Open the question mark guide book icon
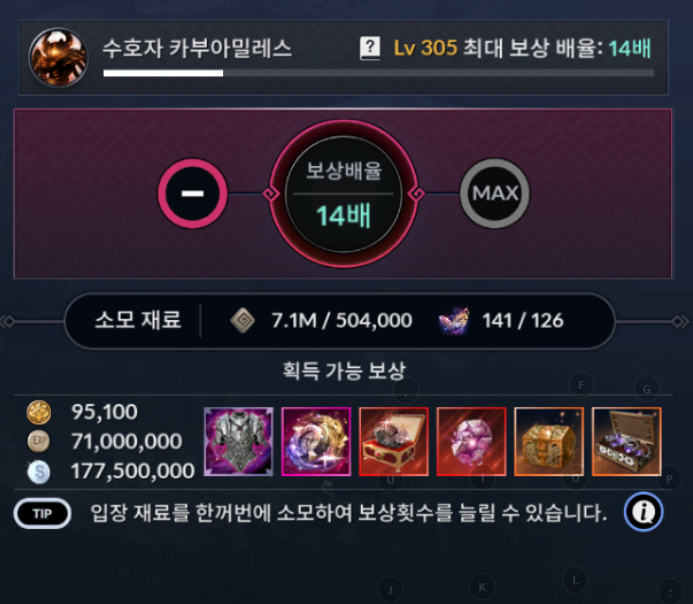The width and height of the screenshot is (693, 604). point(370,48)
